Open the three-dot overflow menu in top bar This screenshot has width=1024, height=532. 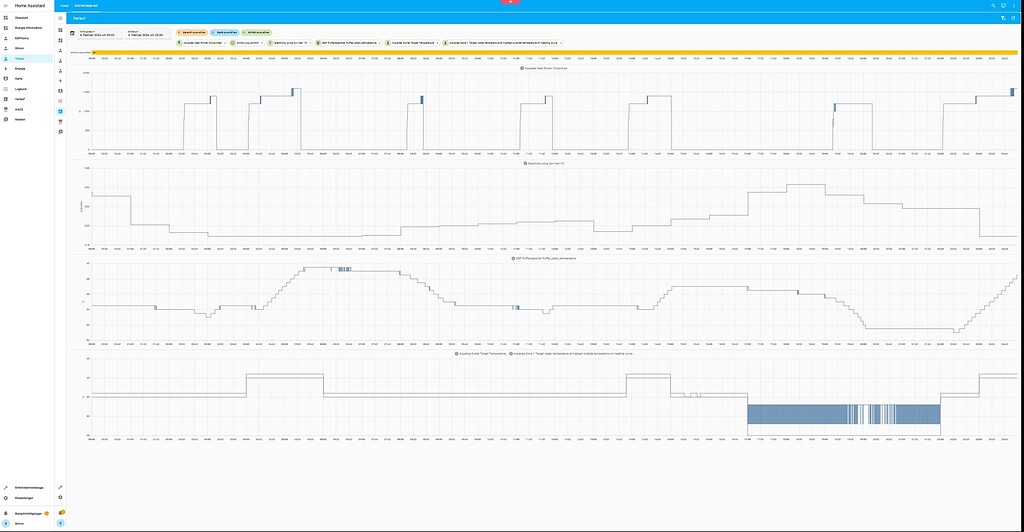click(x=1014, y=6)
